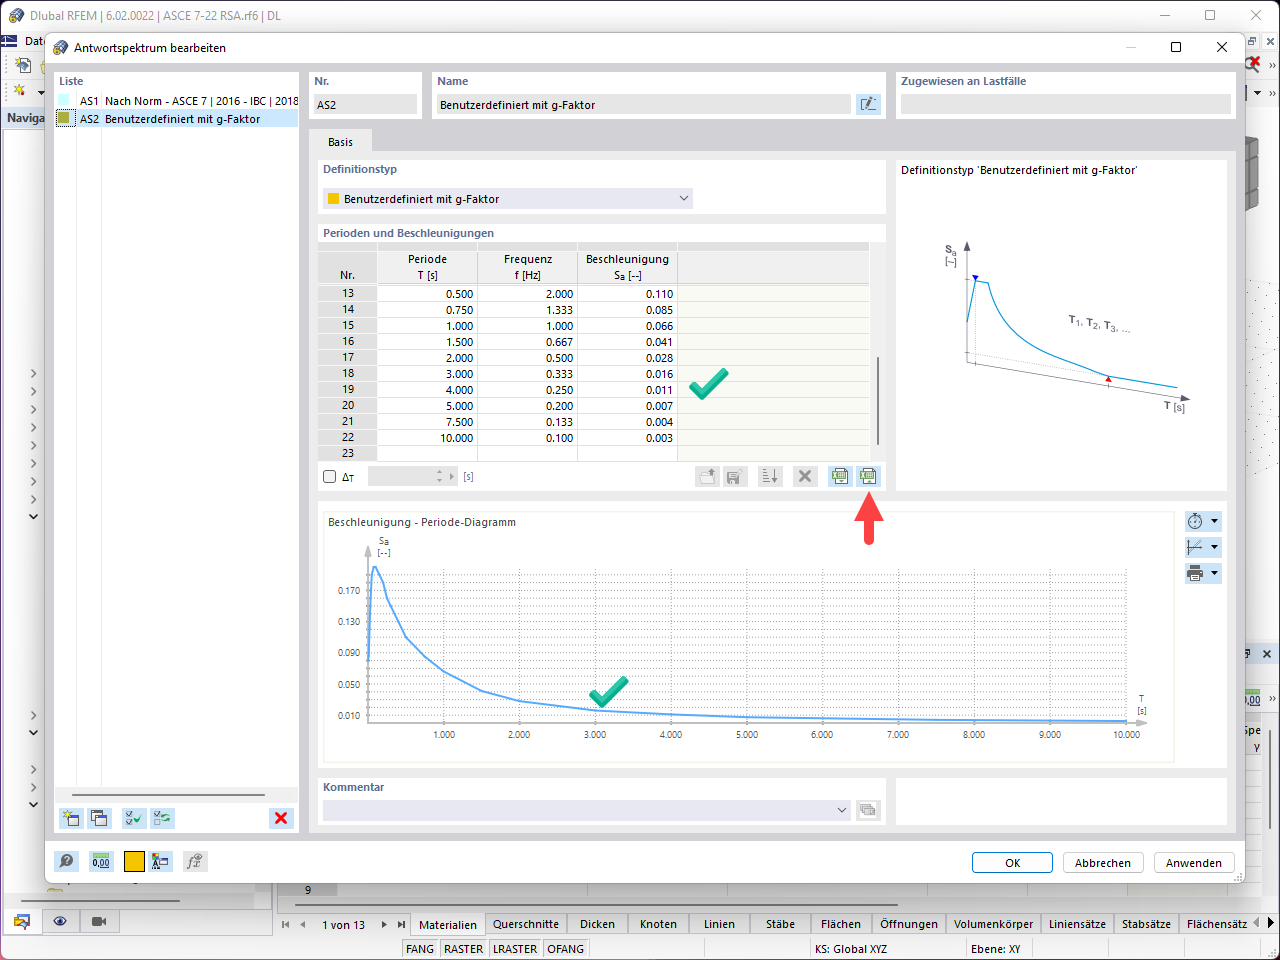Open the units and decimal places settings
The width and height of the screenshot is (1280, 960).
pos(101,861)
